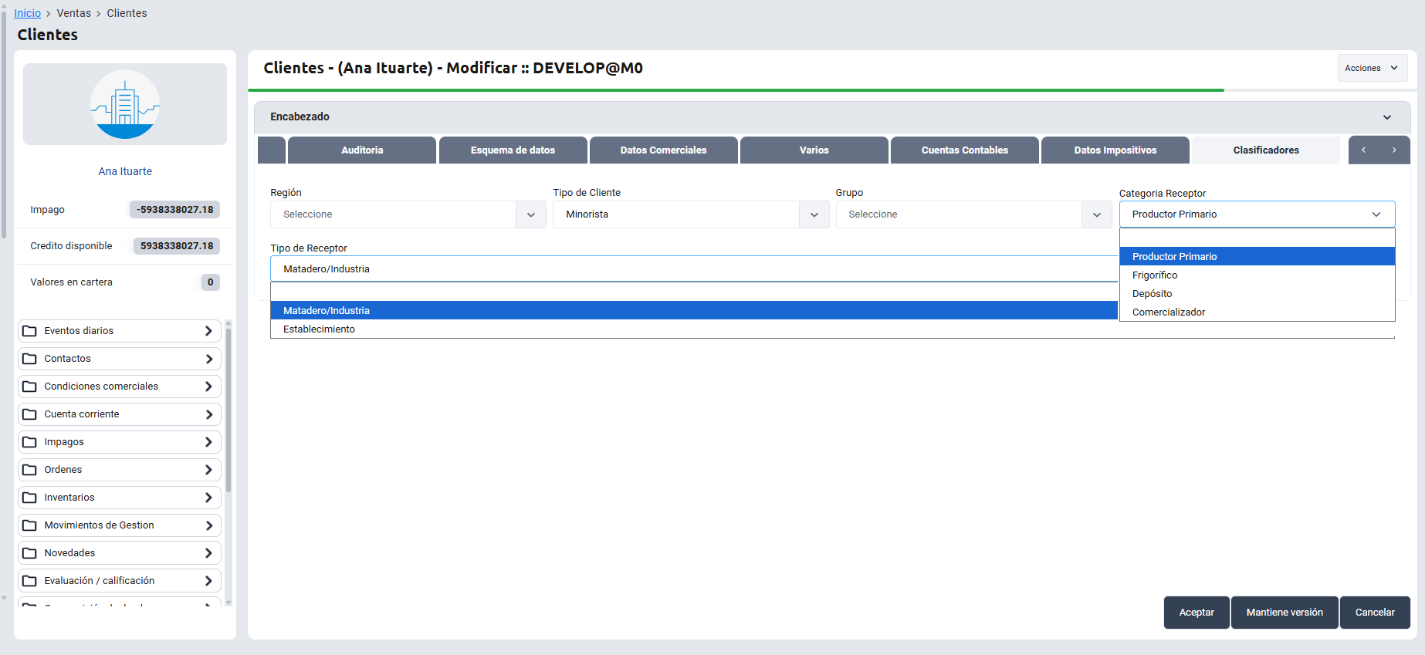Open the Acciones dropdown
Screen dimensions: 1425x655
pos(1372,68)
